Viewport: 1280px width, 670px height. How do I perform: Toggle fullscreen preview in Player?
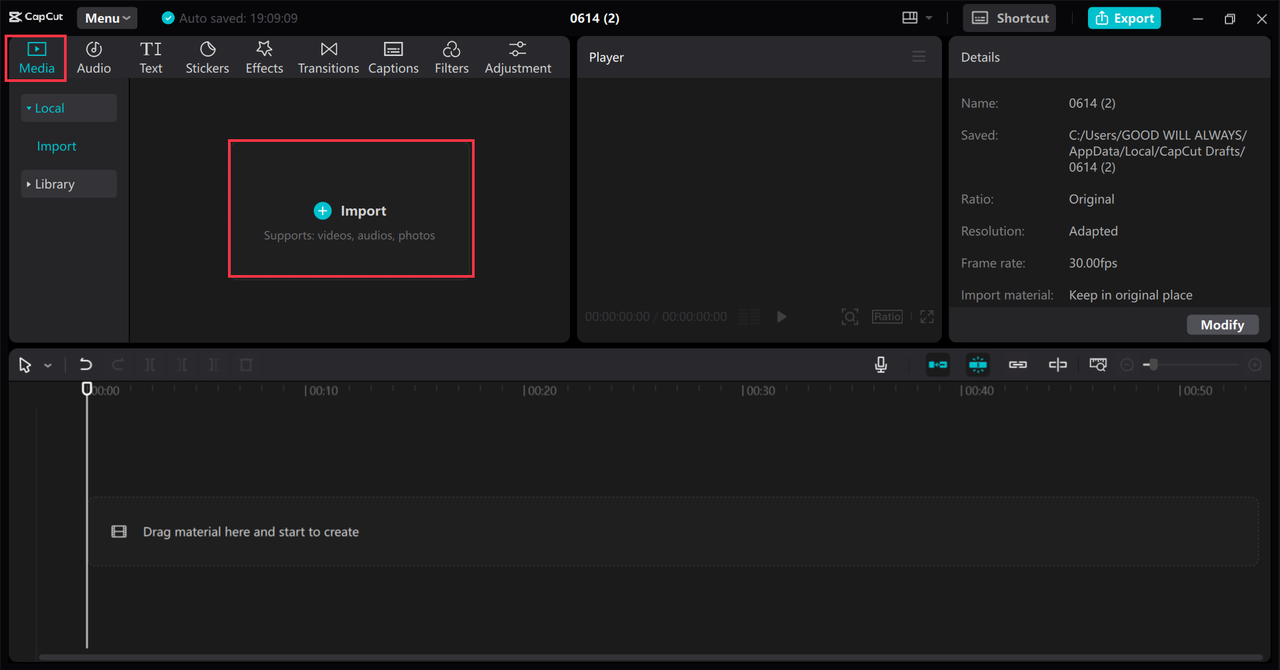[927, 316]
